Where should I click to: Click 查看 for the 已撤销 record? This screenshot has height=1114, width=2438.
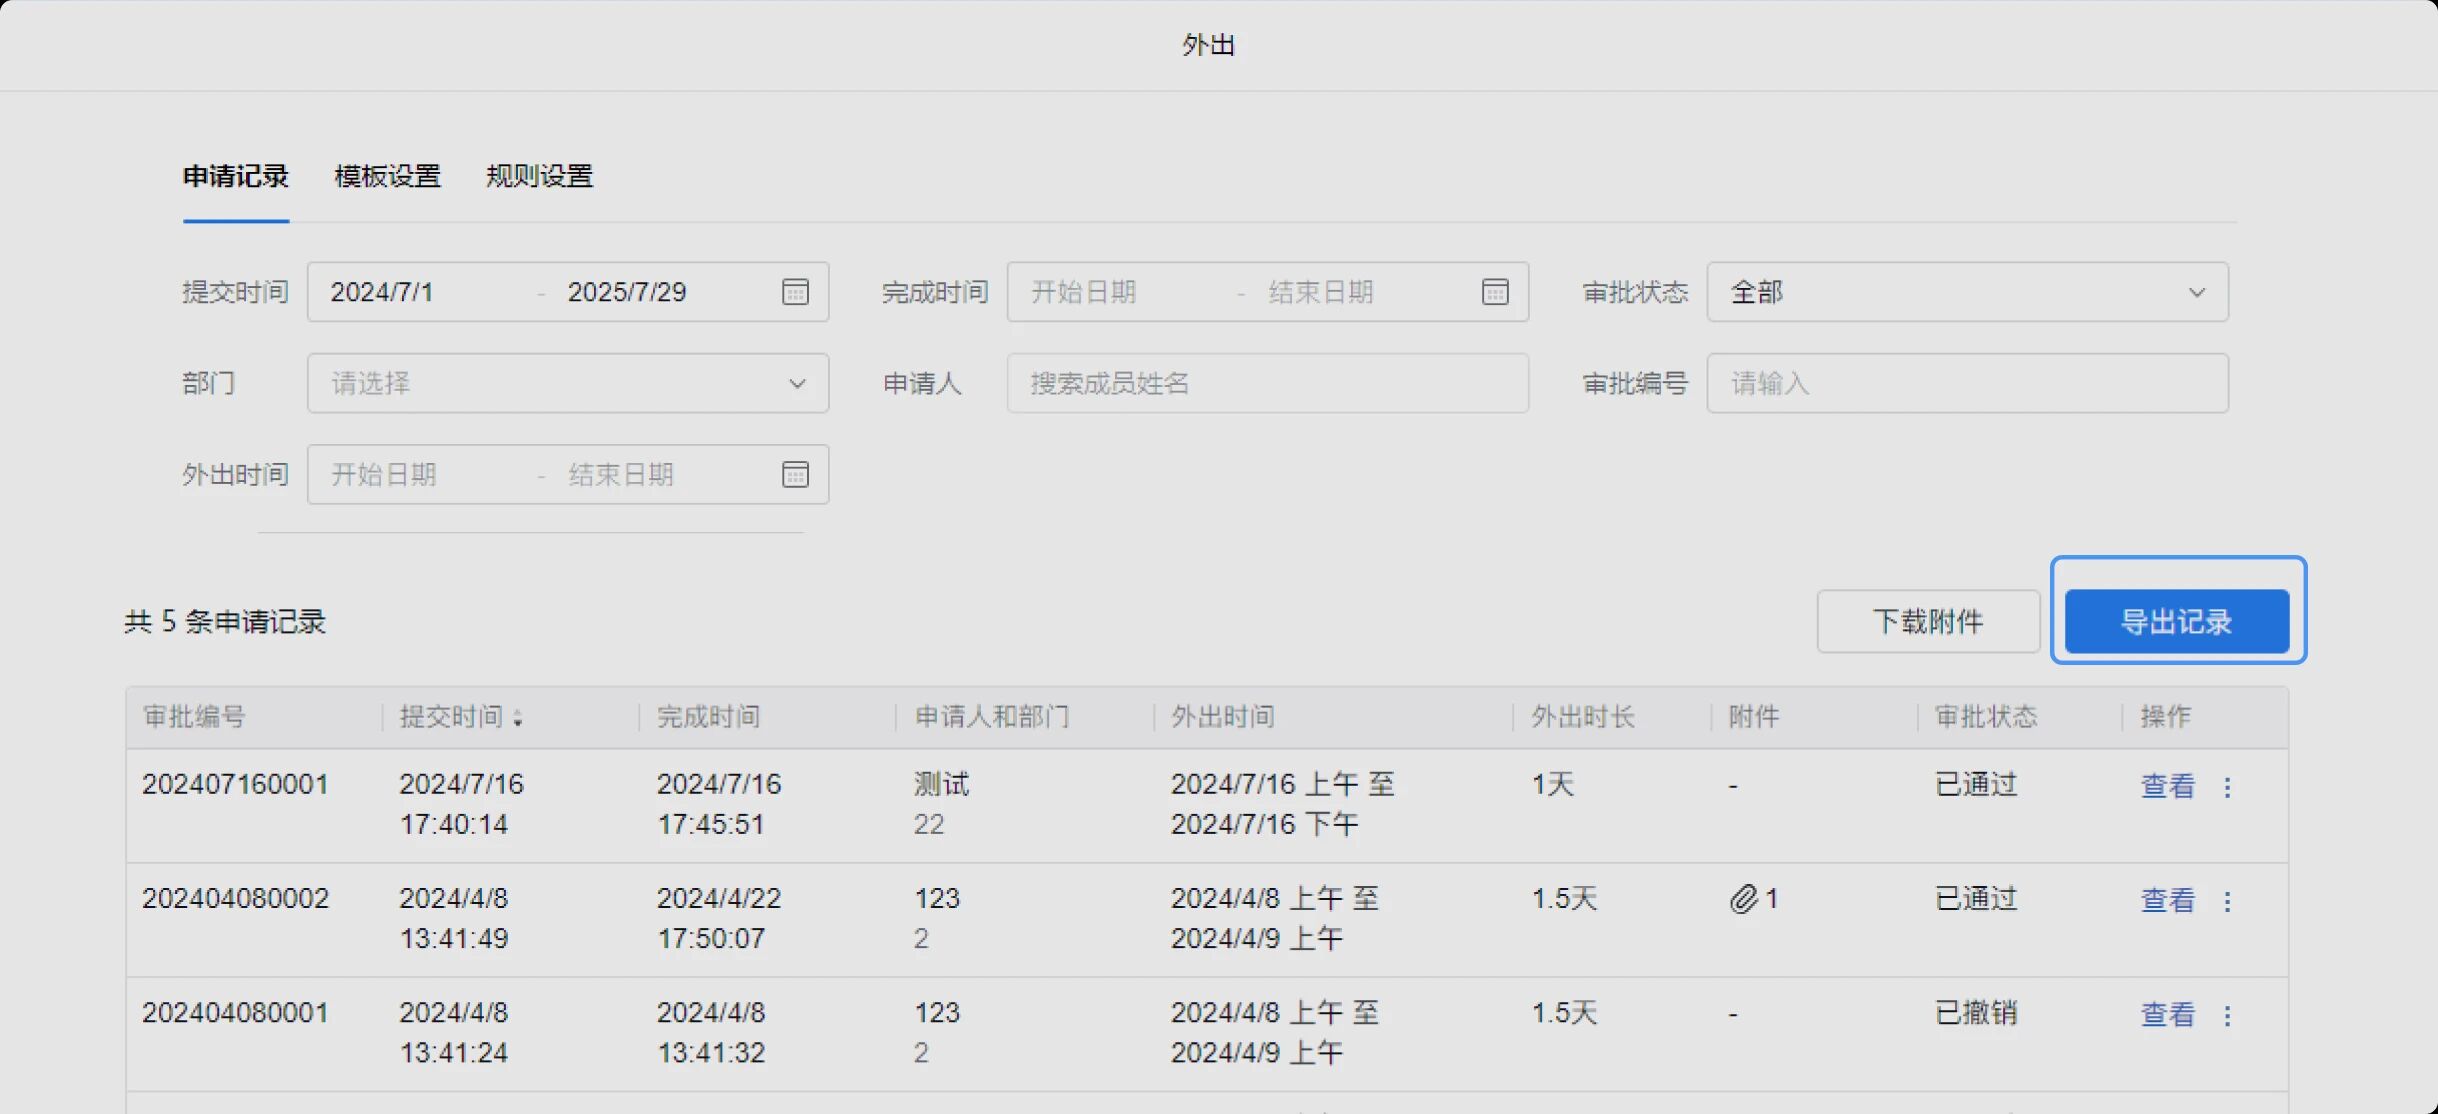tap(2167, 1014)
